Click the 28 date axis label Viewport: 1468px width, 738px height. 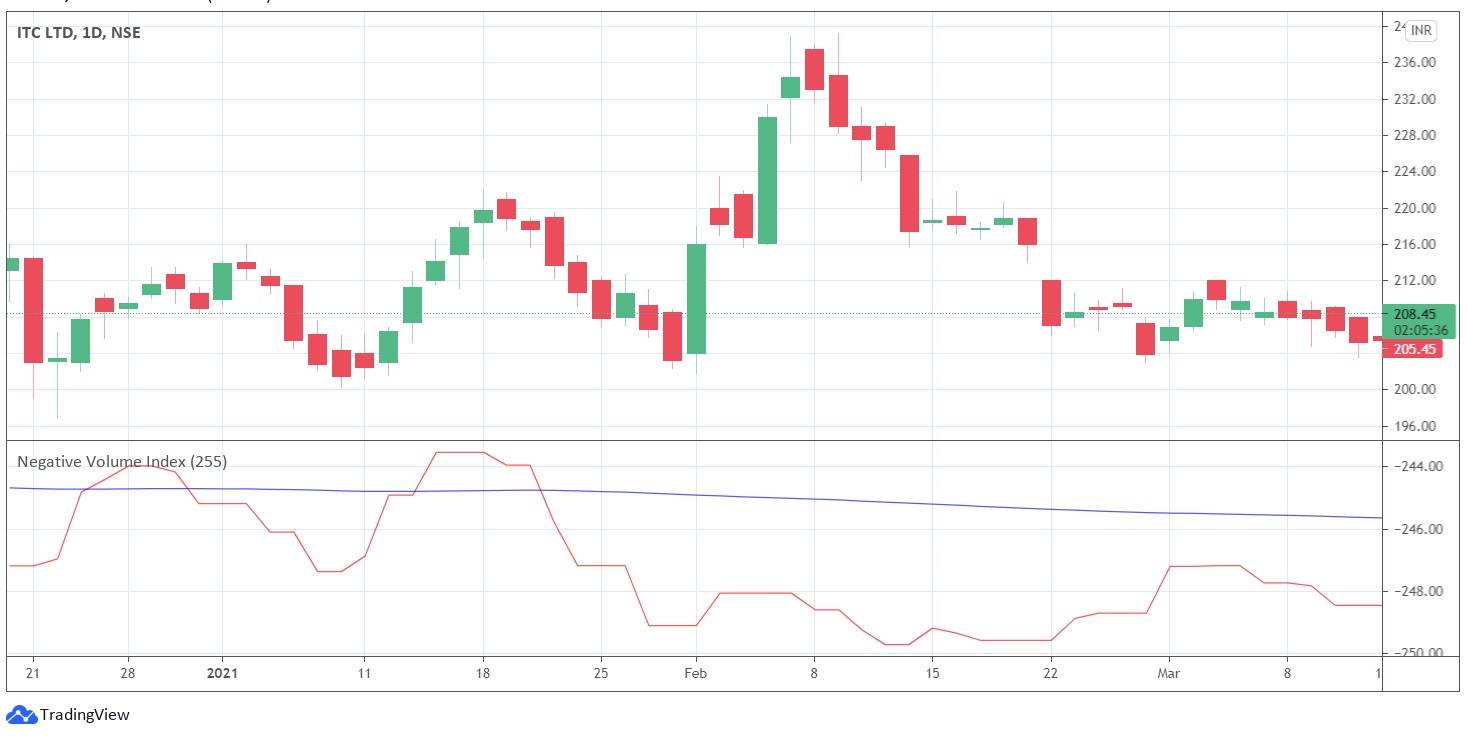pos(128,673)
